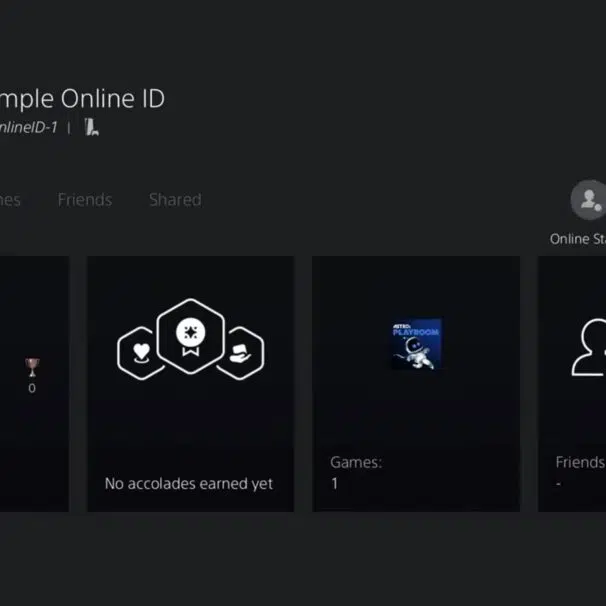Click the bronze trophy cup icon
Screen dimensions: 606x606
point(32,367)
